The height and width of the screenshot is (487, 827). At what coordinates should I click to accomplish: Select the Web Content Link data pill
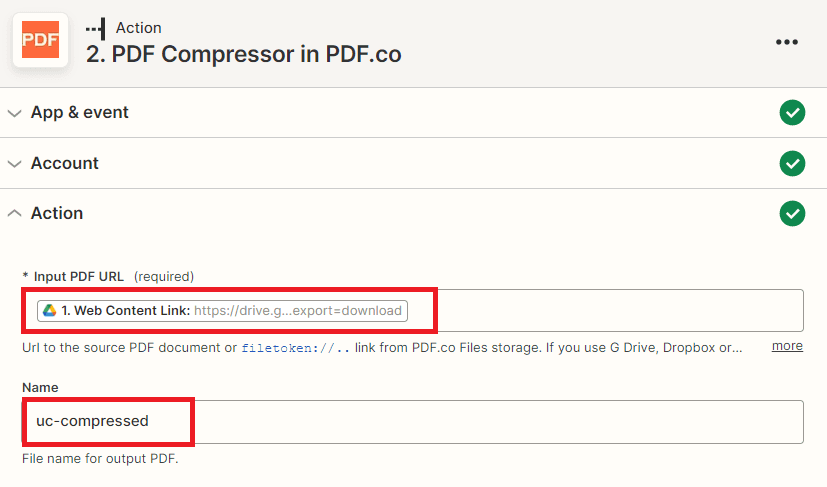tap(222, 311)
